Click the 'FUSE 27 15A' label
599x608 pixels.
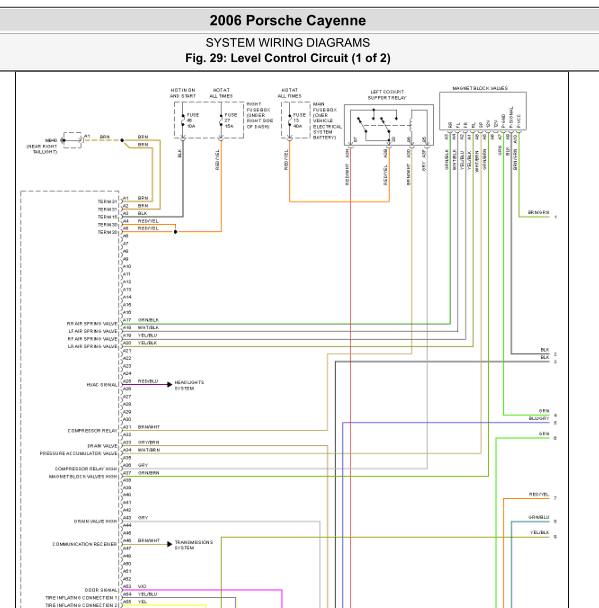tap(231, 121)
